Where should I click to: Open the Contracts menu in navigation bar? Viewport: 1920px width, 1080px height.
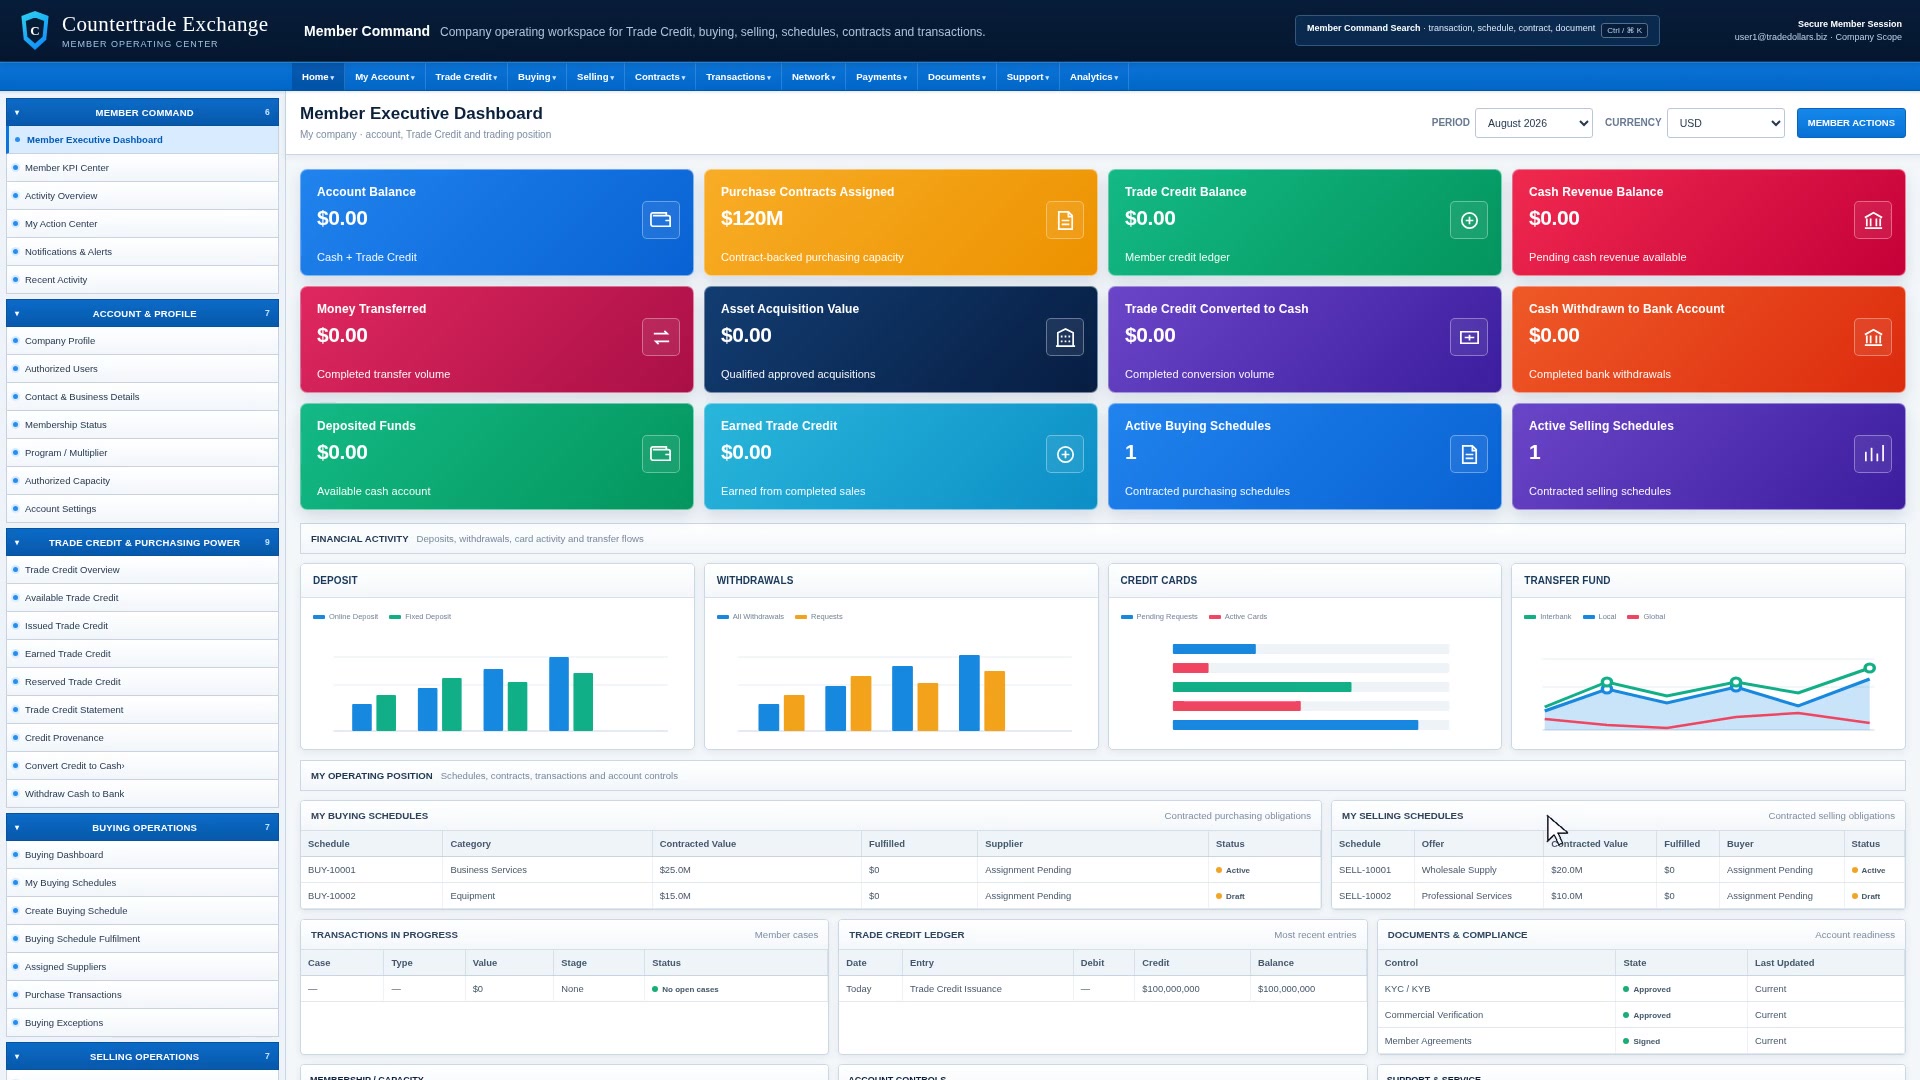[660, 77]
